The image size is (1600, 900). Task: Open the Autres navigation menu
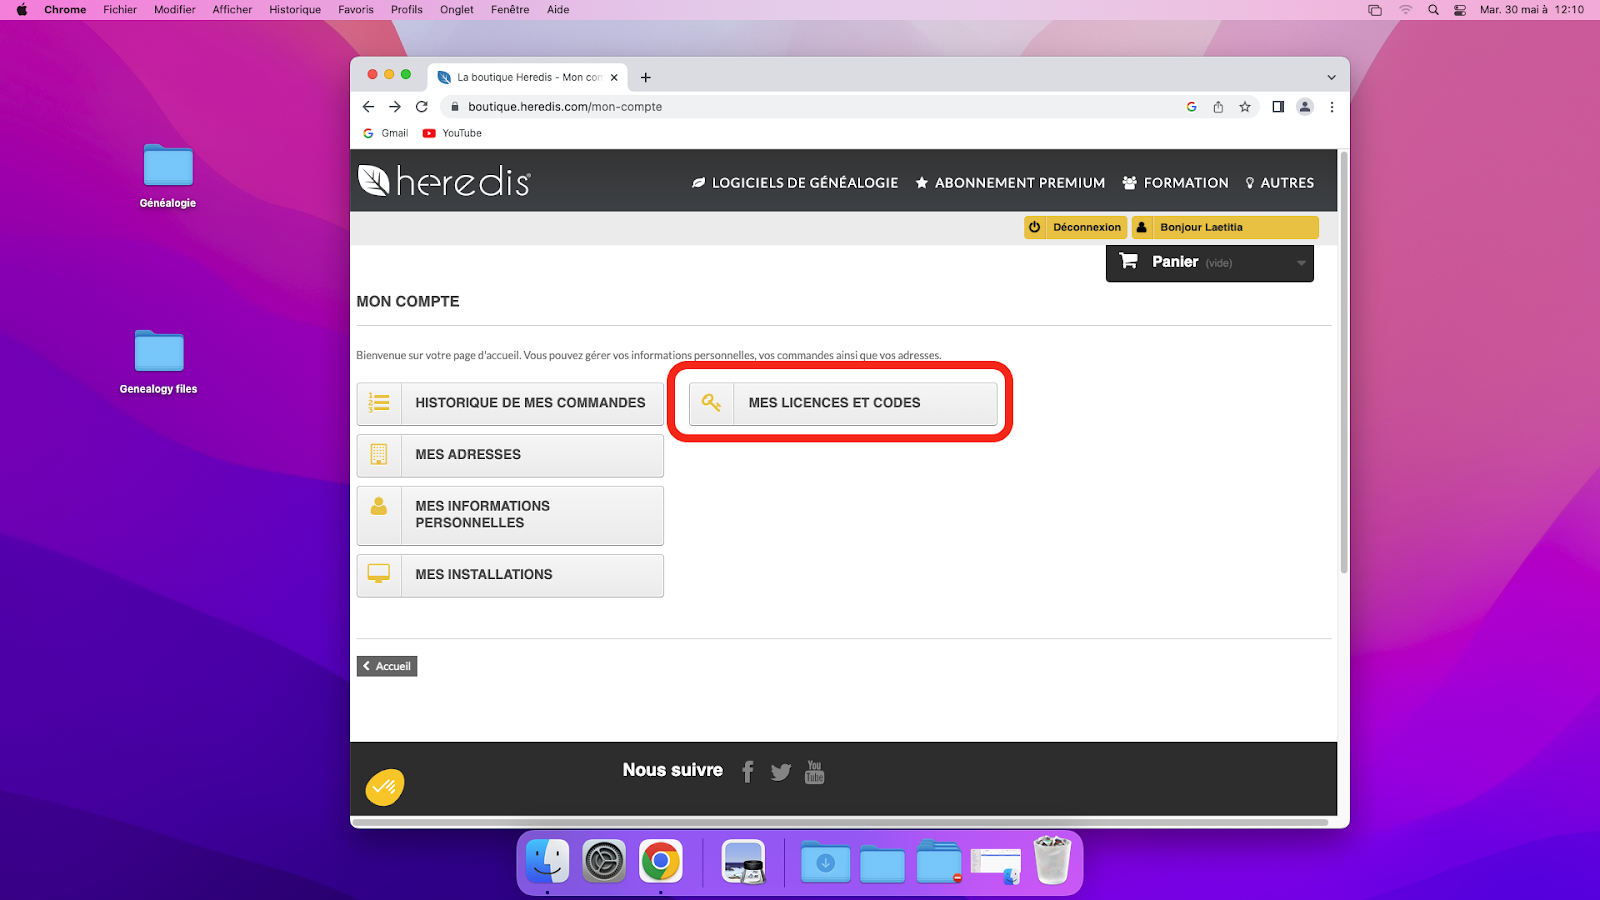1279,183
